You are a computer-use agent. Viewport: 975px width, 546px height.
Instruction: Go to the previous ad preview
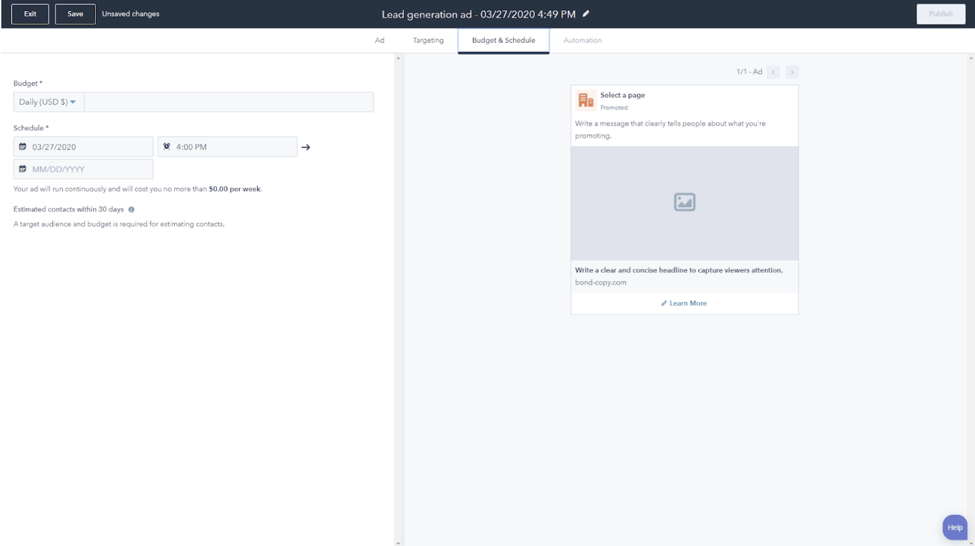click(773, 72)
